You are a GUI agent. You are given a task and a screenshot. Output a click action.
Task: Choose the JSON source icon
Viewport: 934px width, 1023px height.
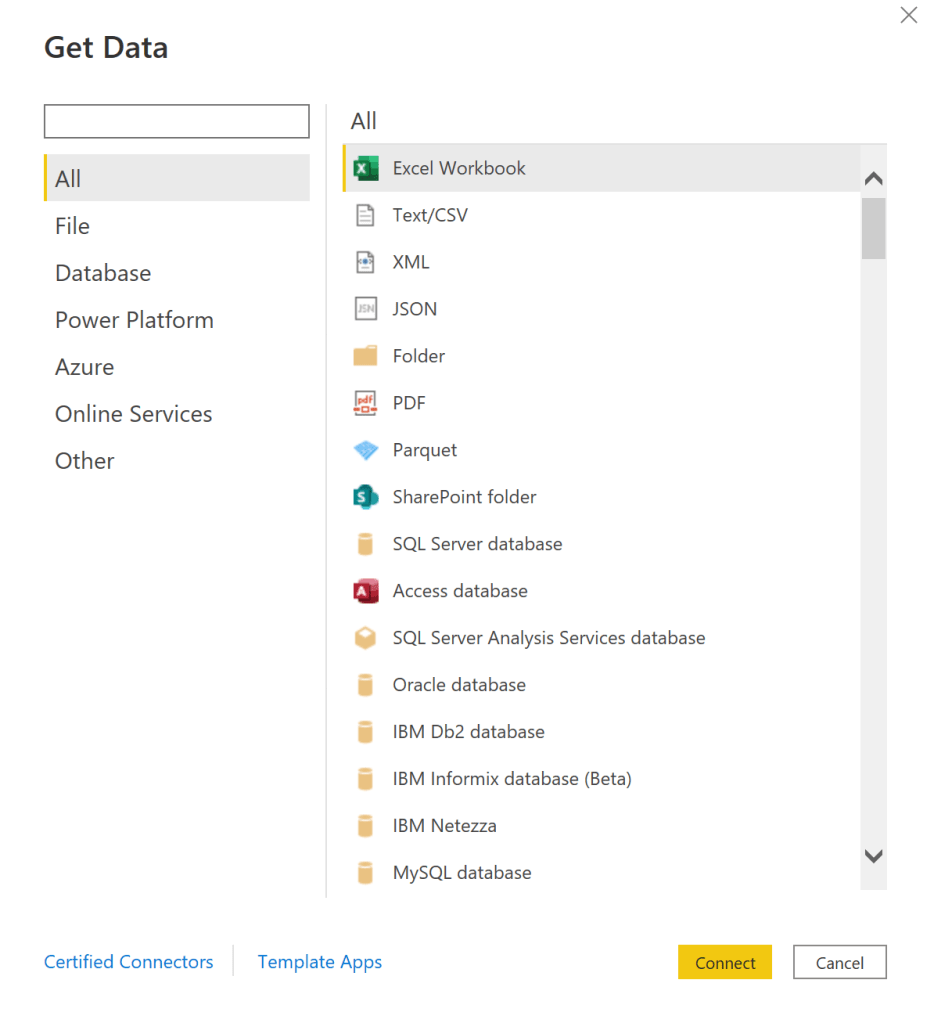point(366,309)
